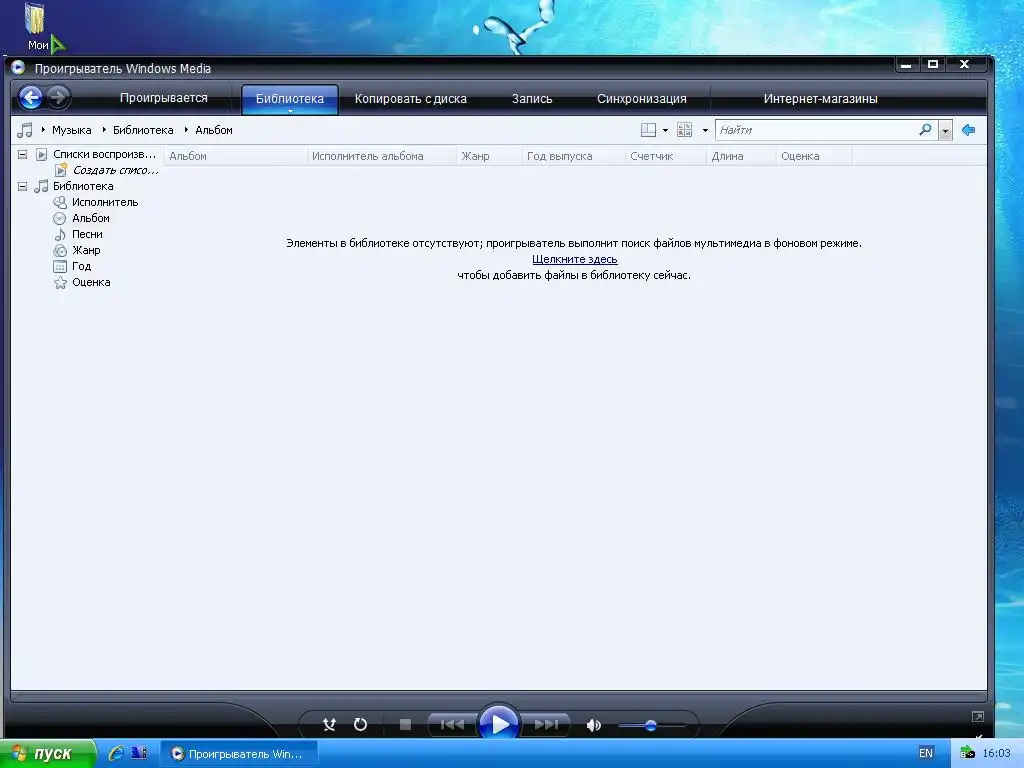Sort by the Год выпуска column header
This screenshot has width=1024, height=768.
573,156
